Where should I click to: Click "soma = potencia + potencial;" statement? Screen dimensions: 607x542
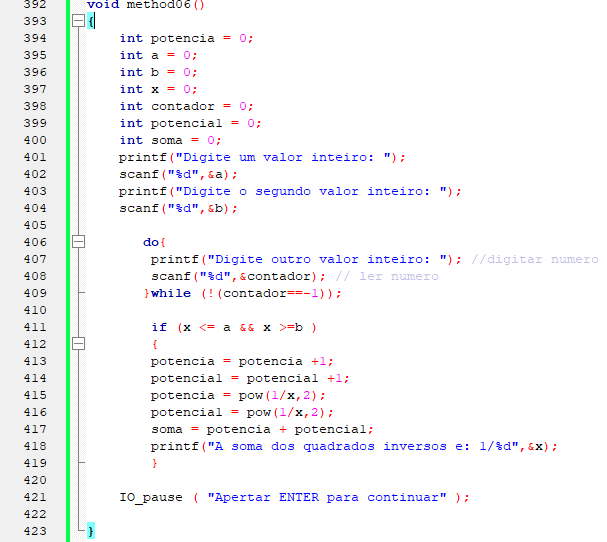262,429
